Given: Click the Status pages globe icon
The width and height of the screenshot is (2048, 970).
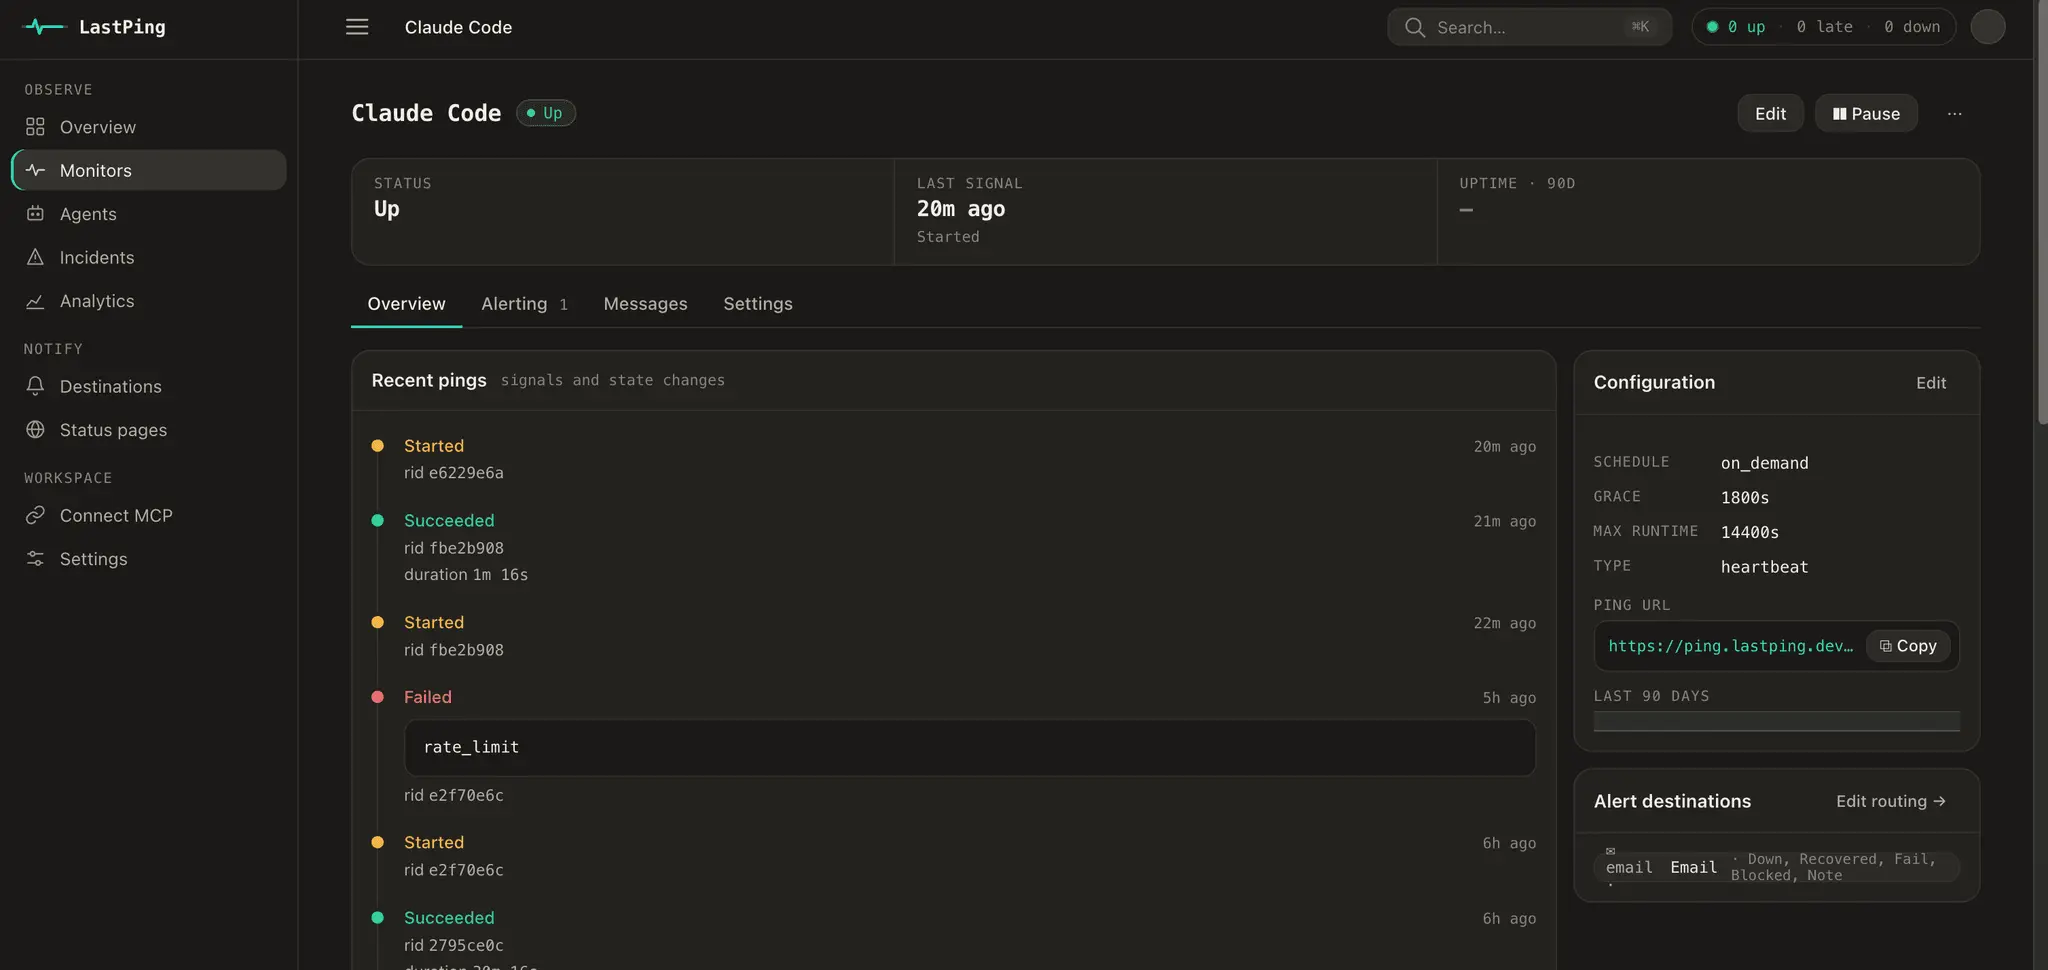Looking at the screenshot, I should click(x=35, y=430).
